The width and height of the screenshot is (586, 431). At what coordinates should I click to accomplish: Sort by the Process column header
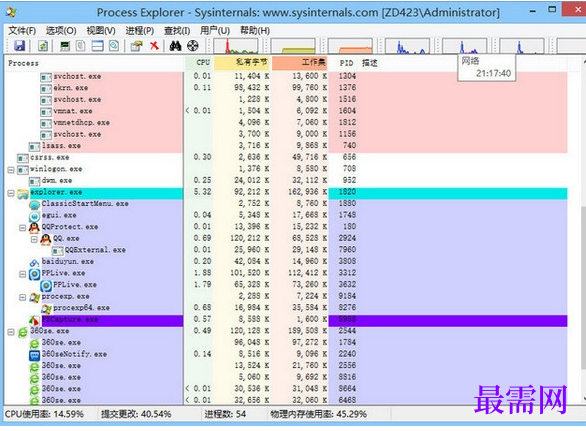pyautogui.click(x=94, y=63)
